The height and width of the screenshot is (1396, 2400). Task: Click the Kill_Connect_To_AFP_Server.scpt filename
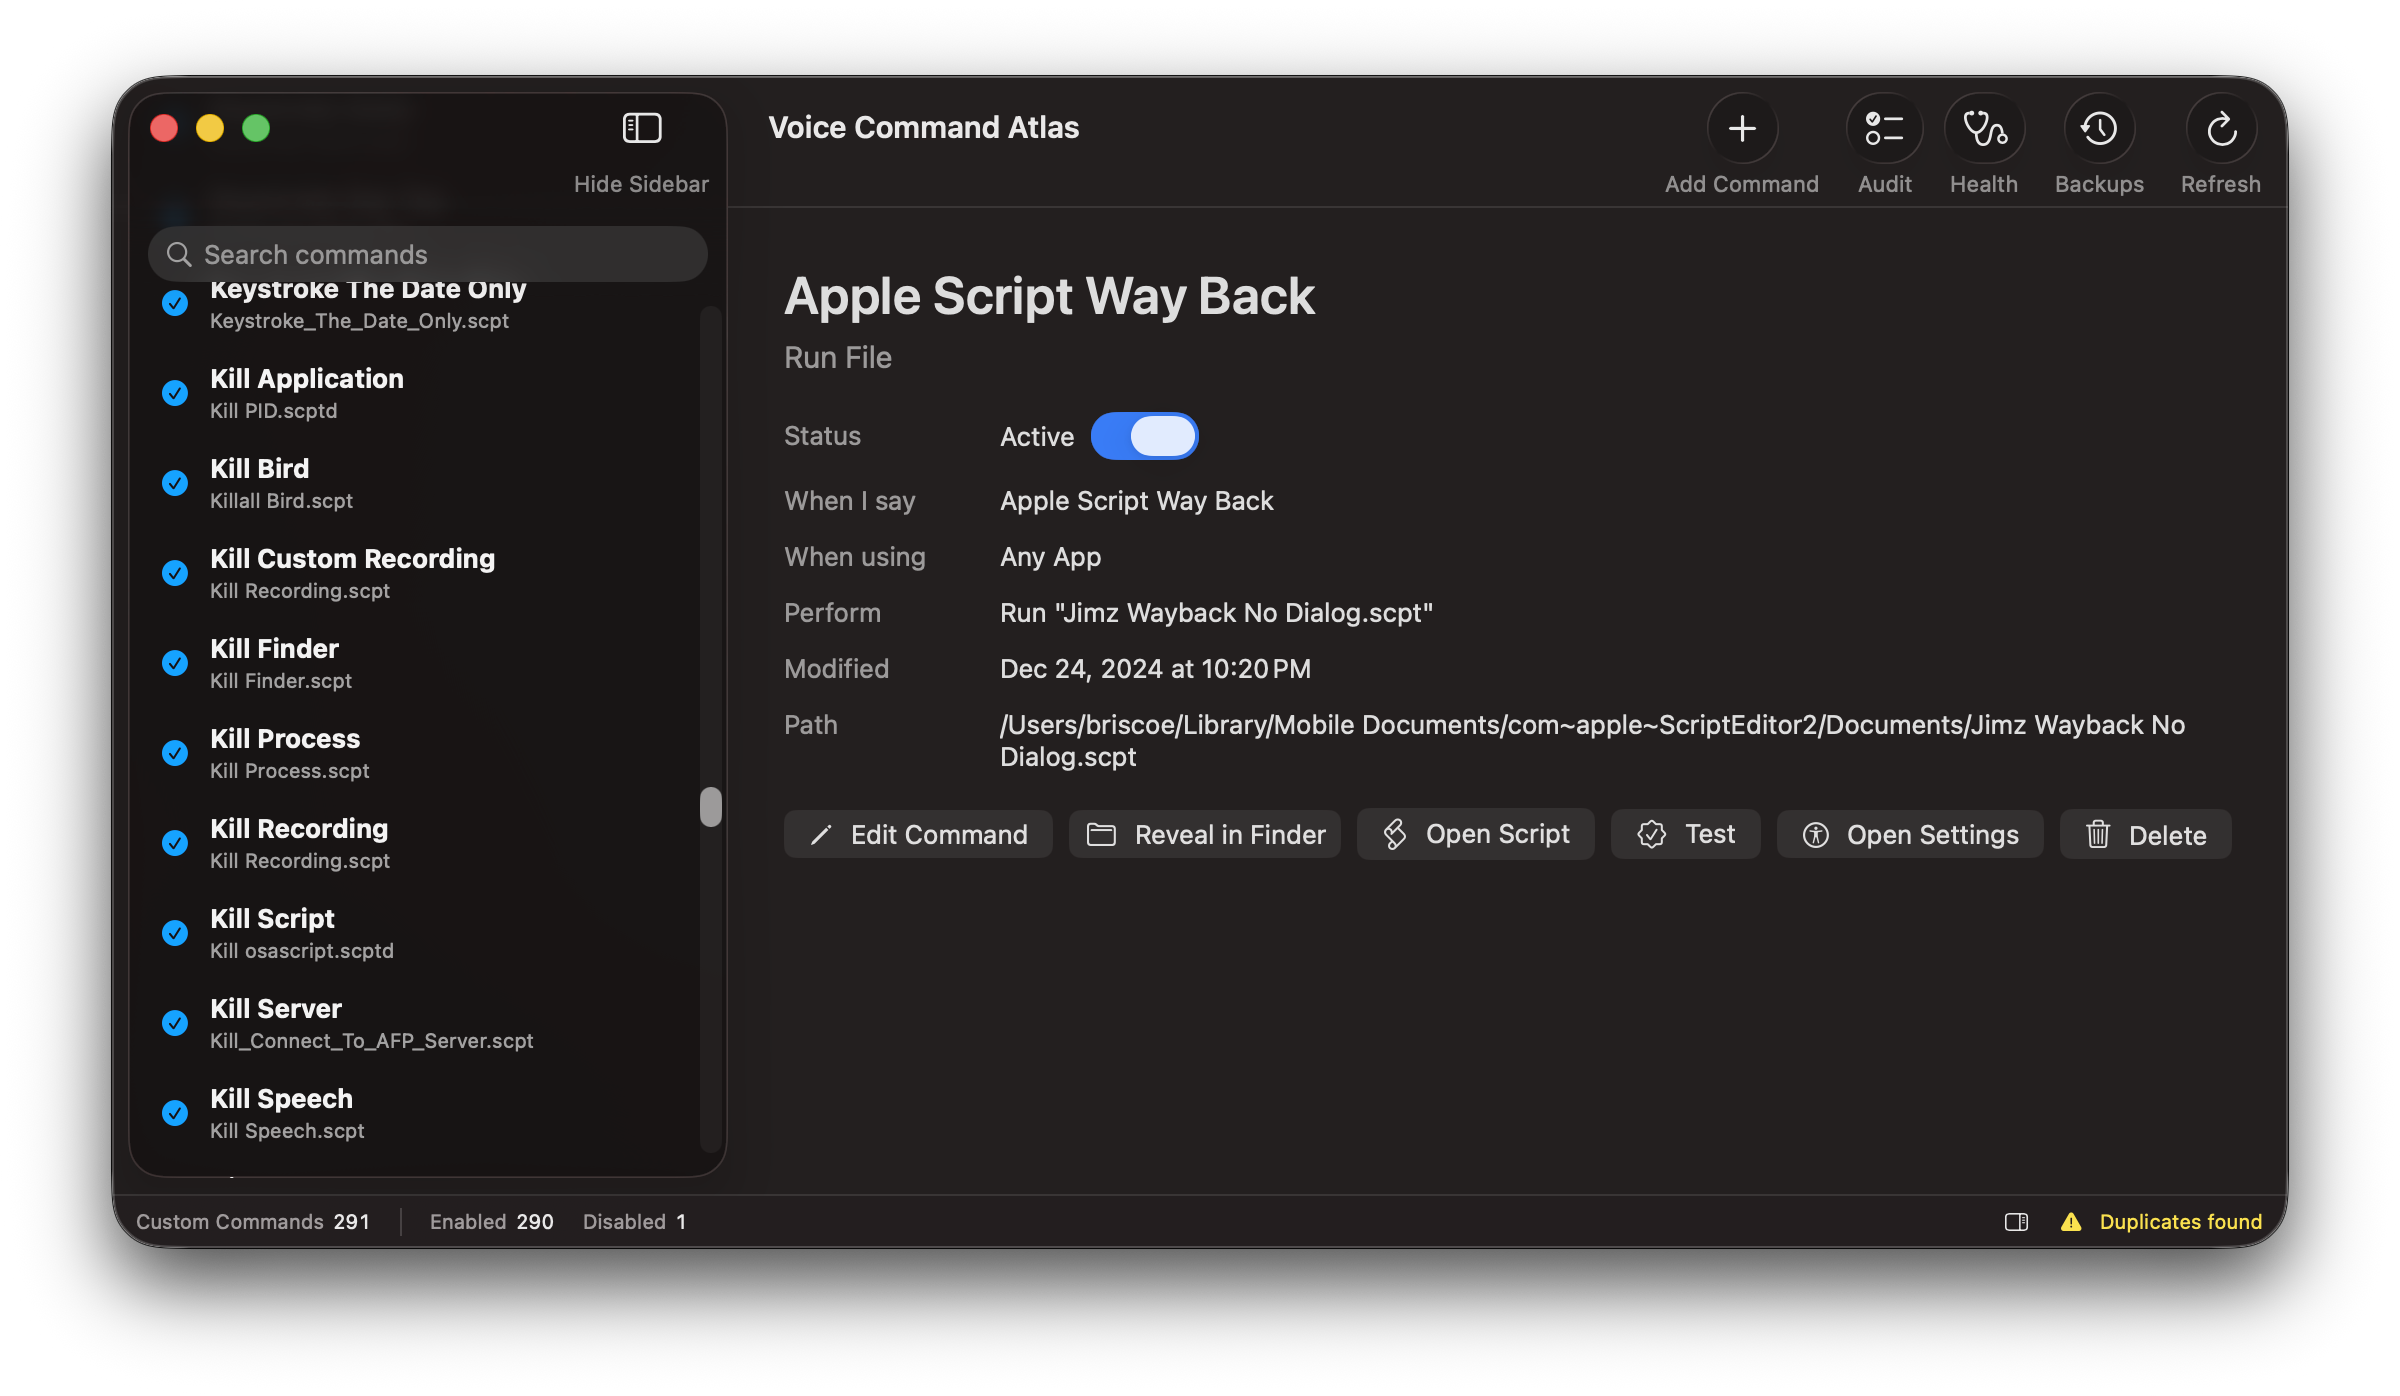tap(371, 1041)
